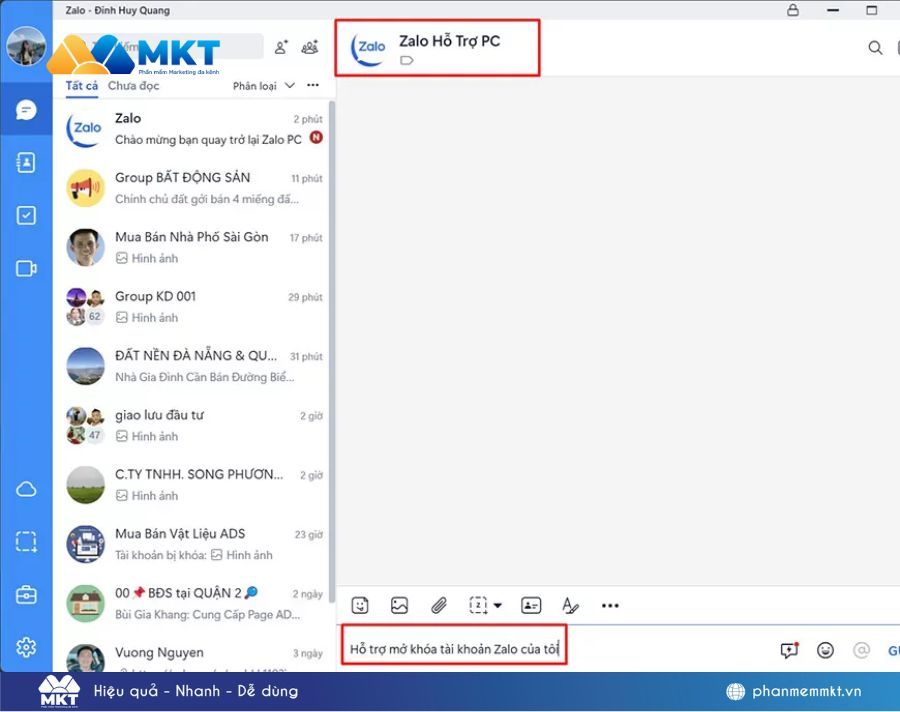The height and width of the screenshot is (712, 900).
Task: Search within the conversation
Action: click(875, 48)
